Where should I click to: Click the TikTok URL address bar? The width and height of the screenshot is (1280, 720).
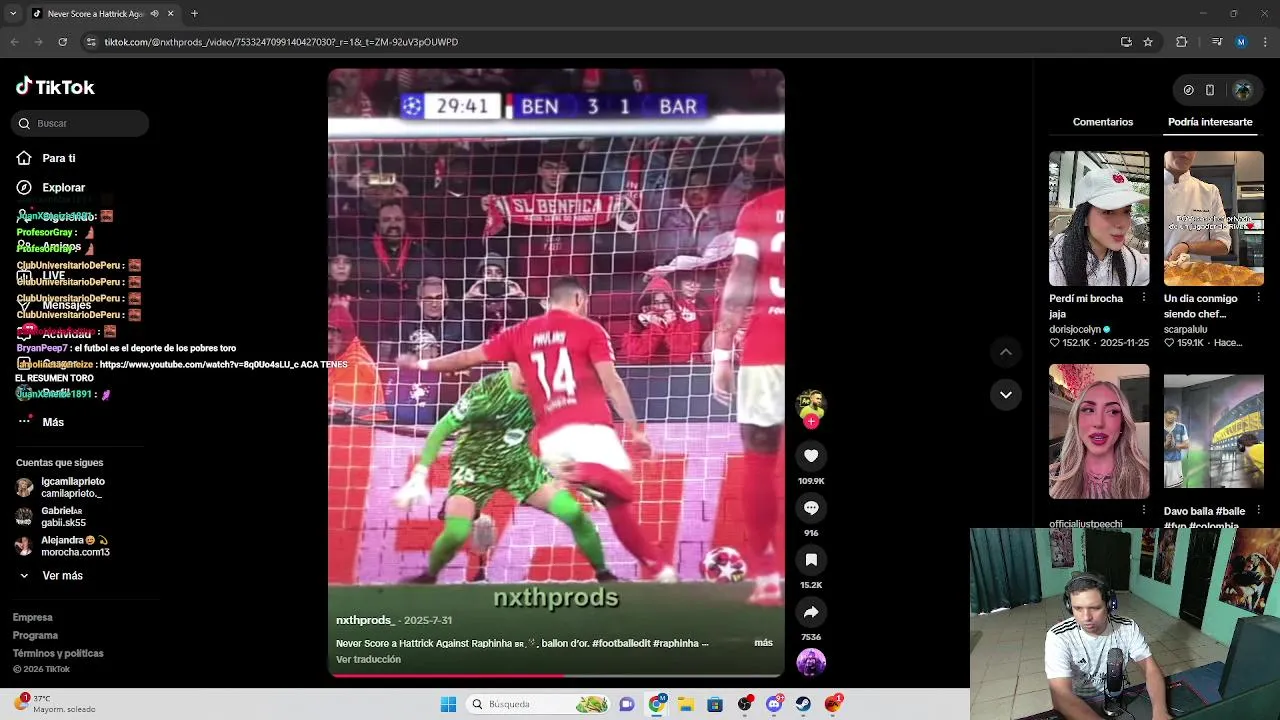click(600, 42)
